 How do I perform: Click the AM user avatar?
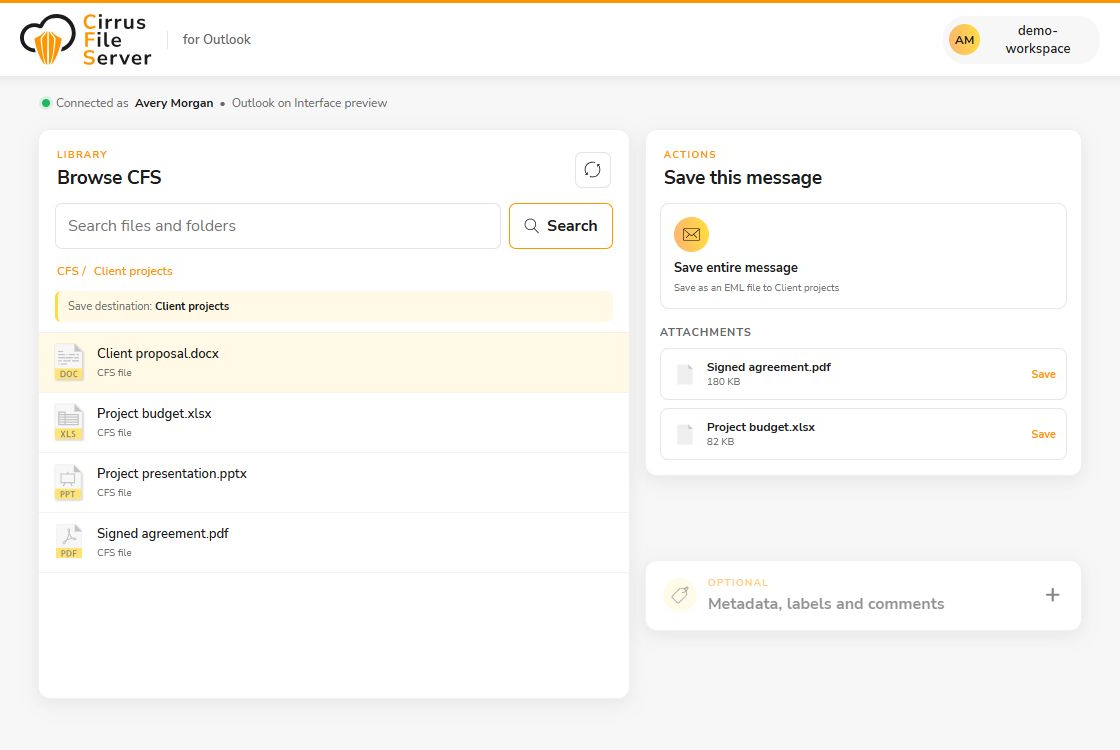pos(964,40)
